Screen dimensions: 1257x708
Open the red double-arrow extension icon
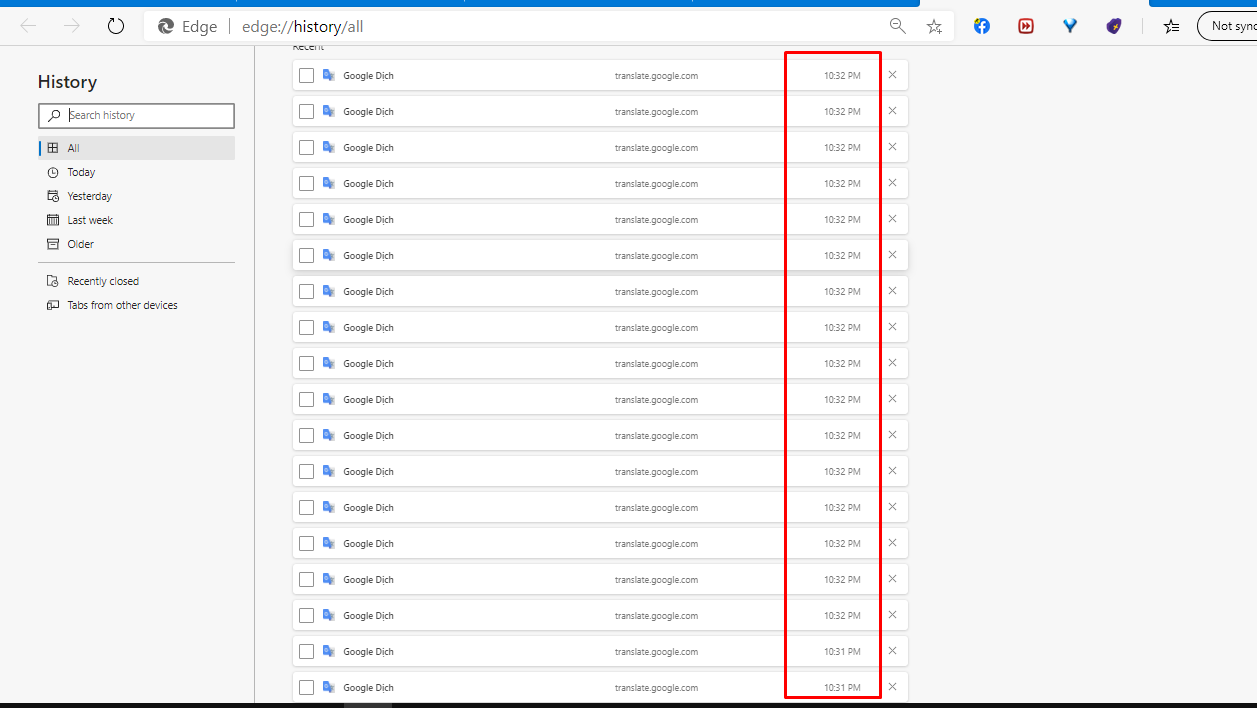(x=1026, y=26)
